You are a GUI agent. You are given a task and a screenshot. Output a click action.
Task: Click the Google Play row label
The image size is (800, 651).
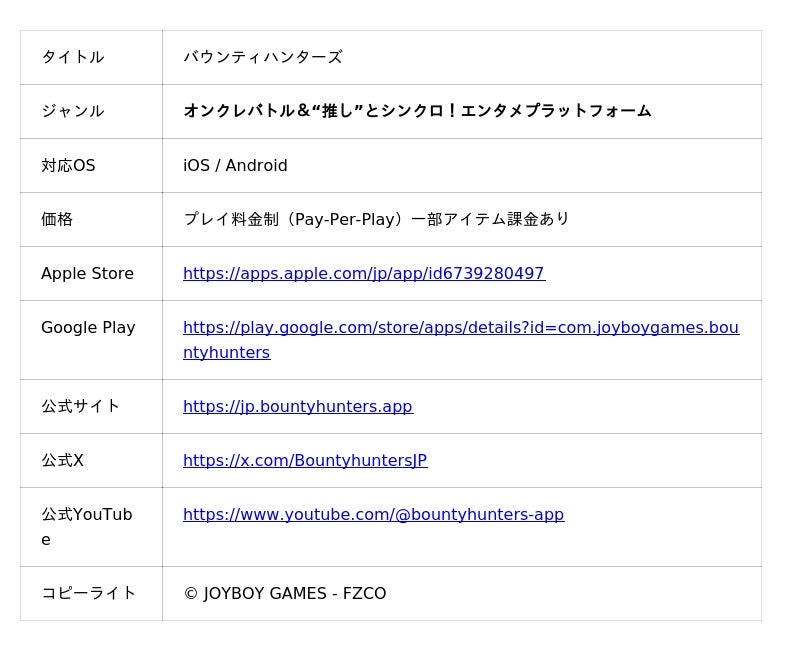click(x=88, y=327)
